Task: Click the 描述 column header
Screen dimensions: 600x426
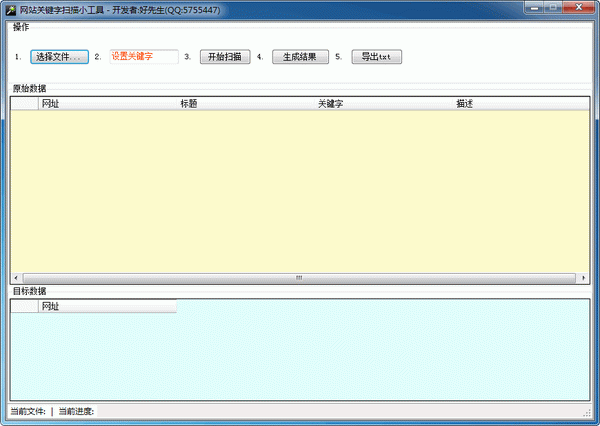Action: 521,104
